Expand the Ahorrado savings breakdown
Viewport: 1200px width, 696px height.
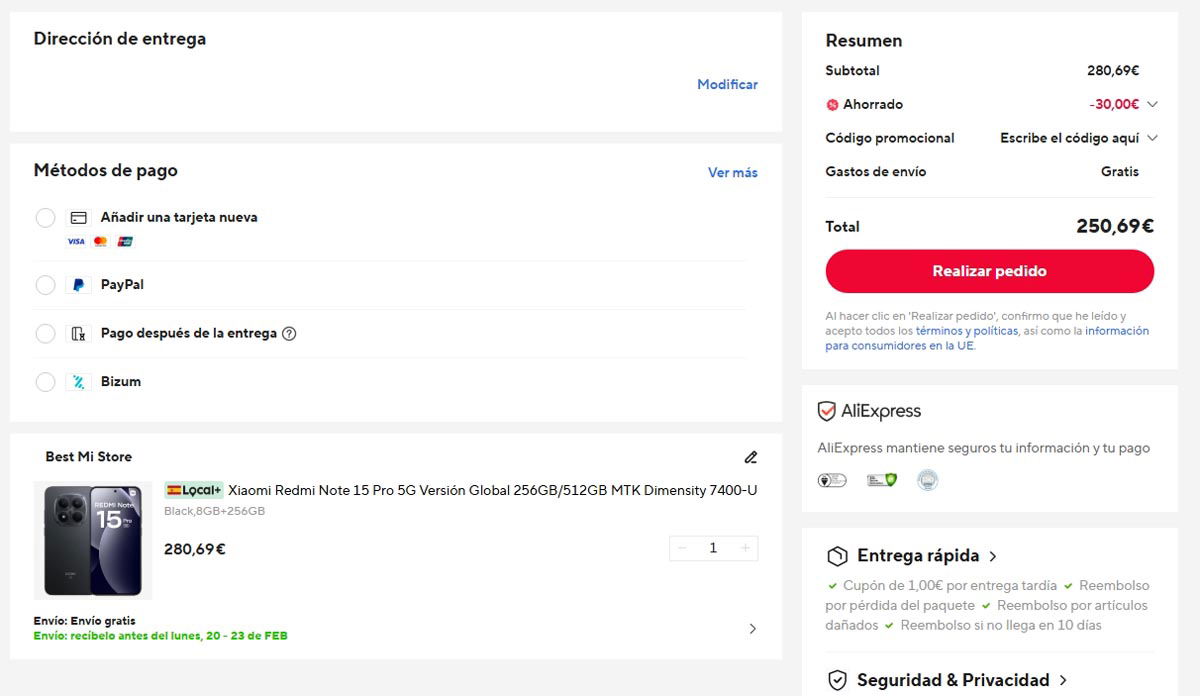(x=1151, y=104)
